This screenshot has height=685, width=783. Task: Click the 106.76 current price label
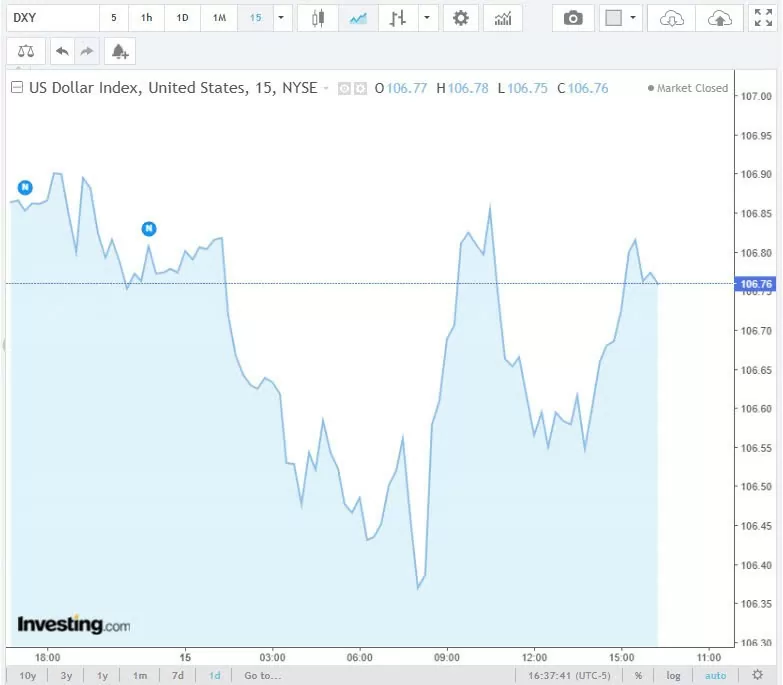(755, 284)
